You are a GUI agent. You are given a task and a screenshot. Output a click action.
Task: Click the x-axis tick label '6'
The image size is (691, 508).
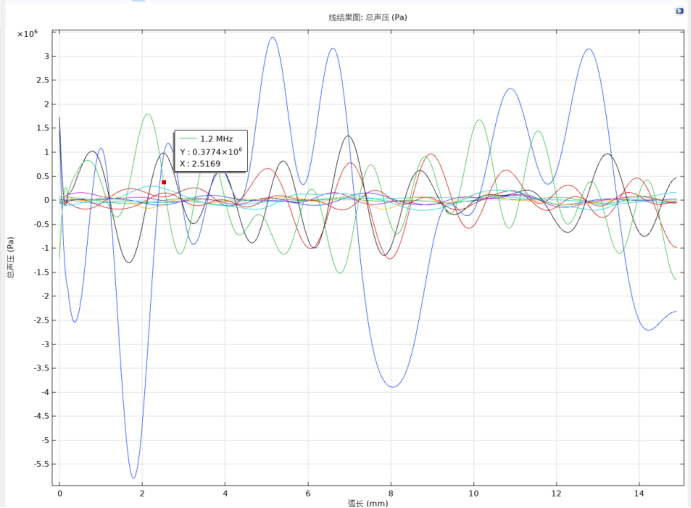(308, 493)
